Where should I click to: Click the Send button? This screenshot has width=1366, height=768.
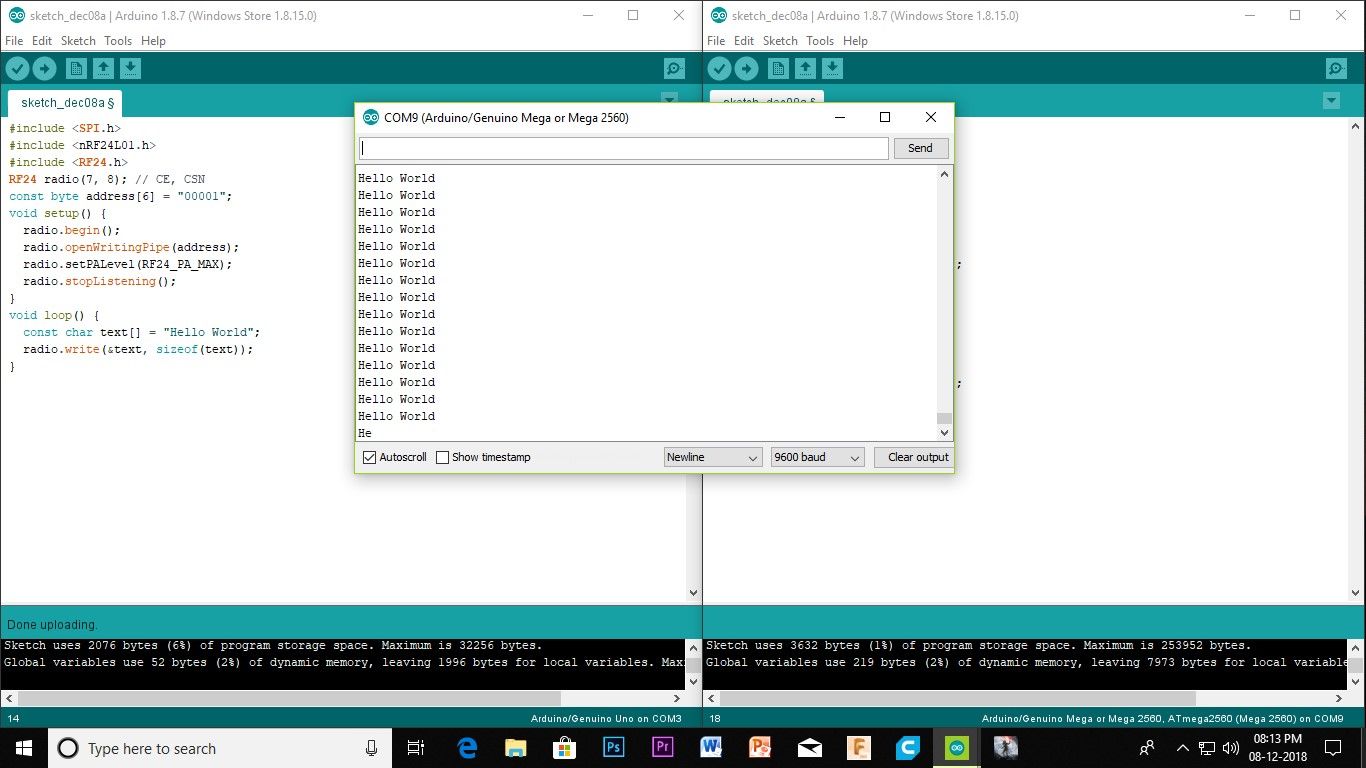pyautogui.click(x=920, y=148)
